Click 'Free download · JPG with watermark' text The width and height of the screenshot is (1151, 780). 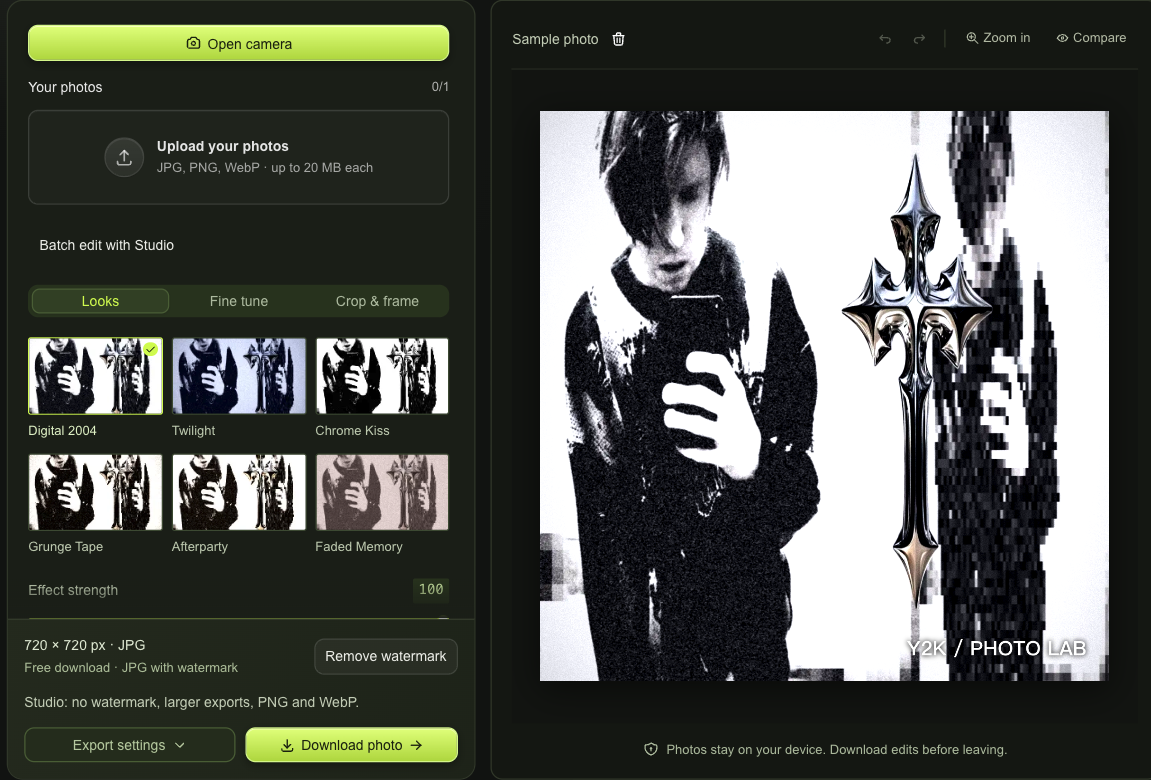click(x=131, y=668)
